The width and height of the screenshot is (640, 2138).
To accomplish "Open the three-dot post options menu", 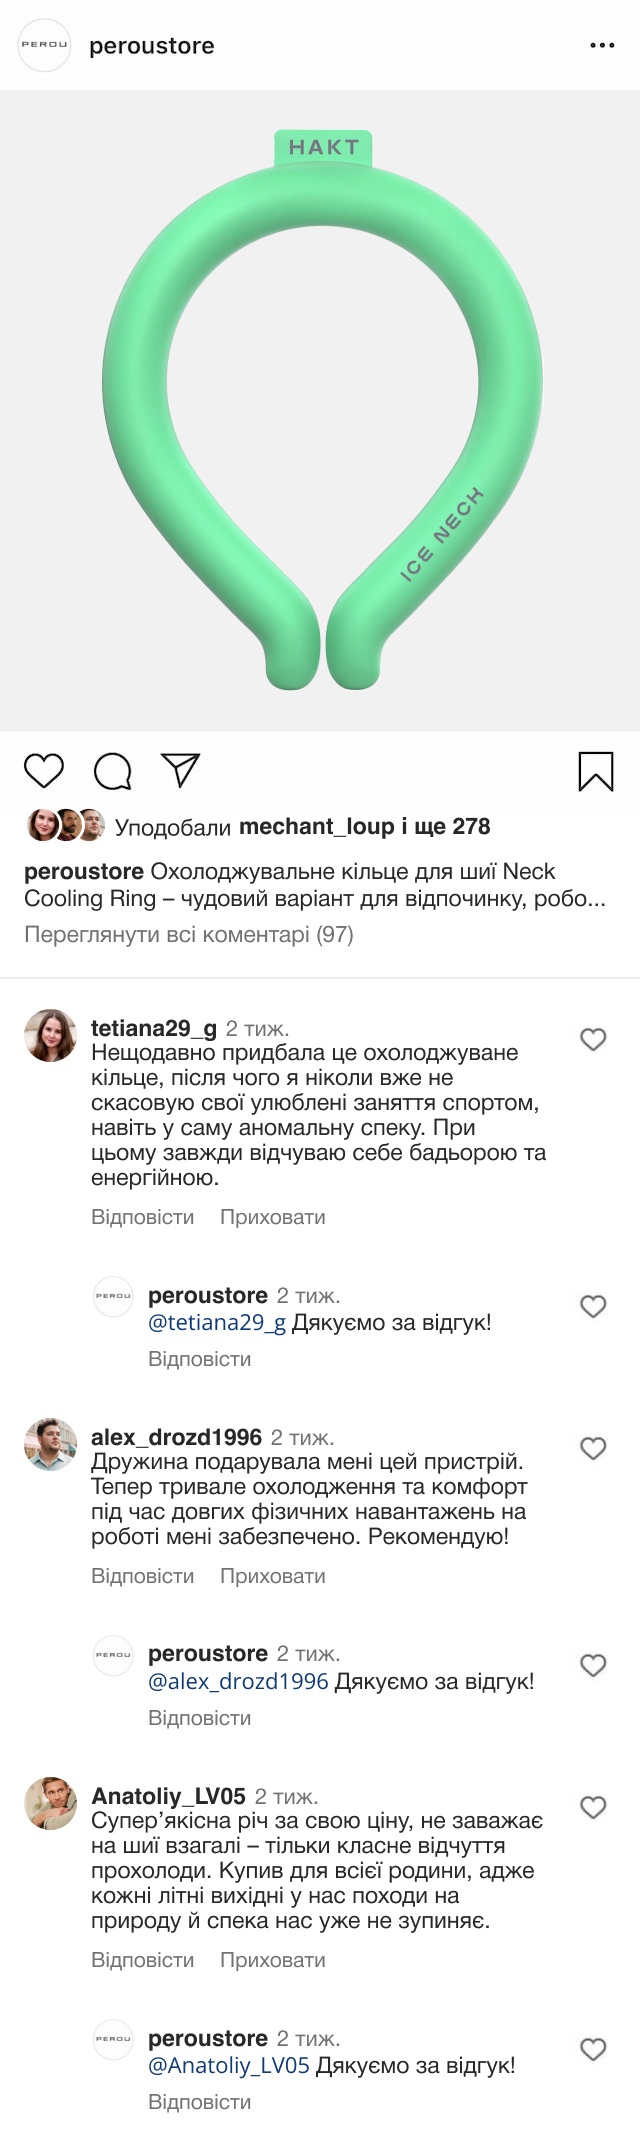I will click(x=602, y=46).
